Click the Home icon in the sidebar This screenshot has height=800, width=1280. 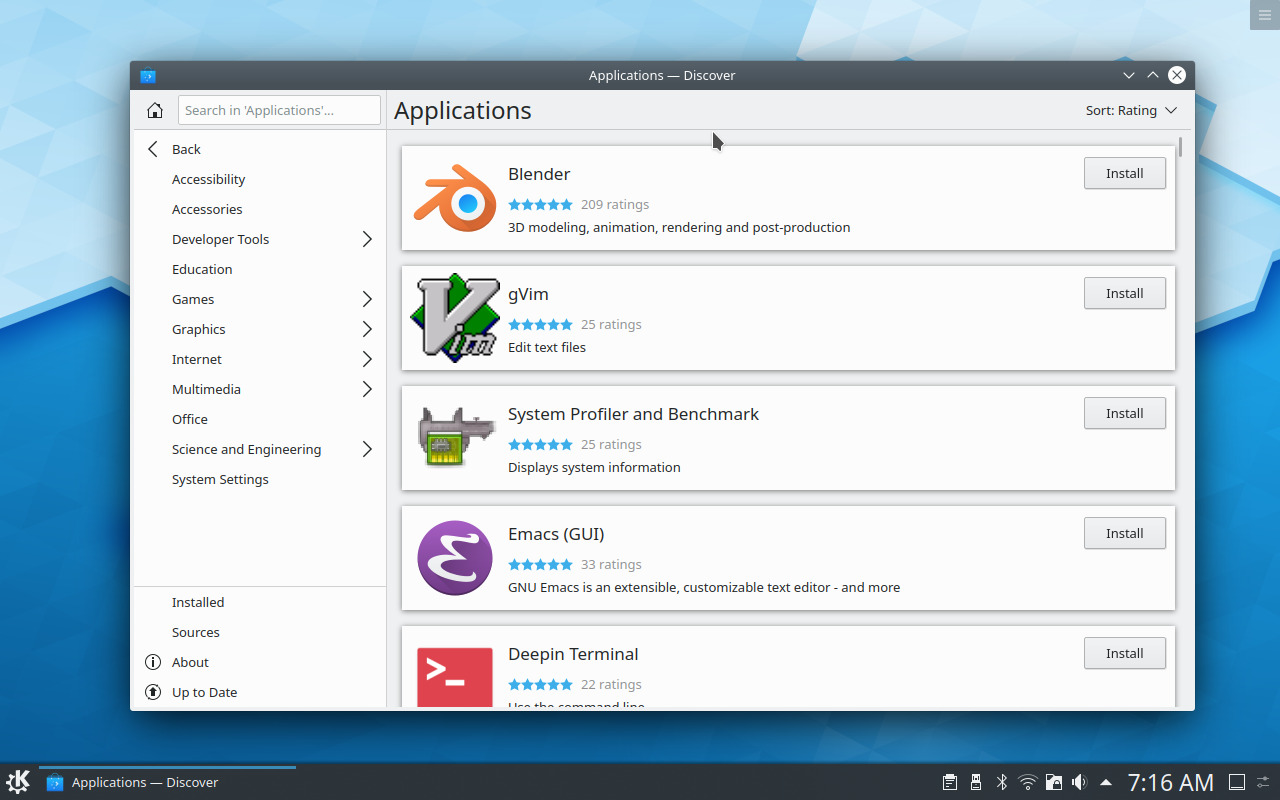(x=154, y=110)
